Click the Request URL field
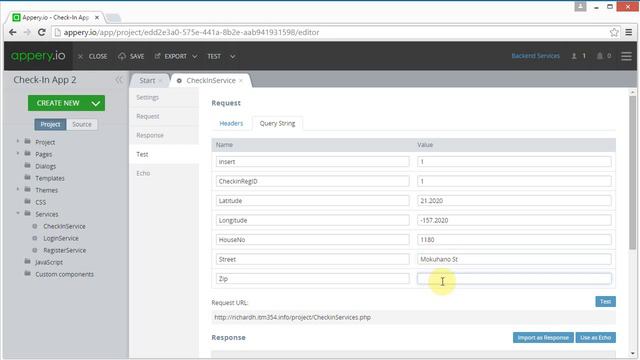This screenshot has height=360, width=640. 413,317
